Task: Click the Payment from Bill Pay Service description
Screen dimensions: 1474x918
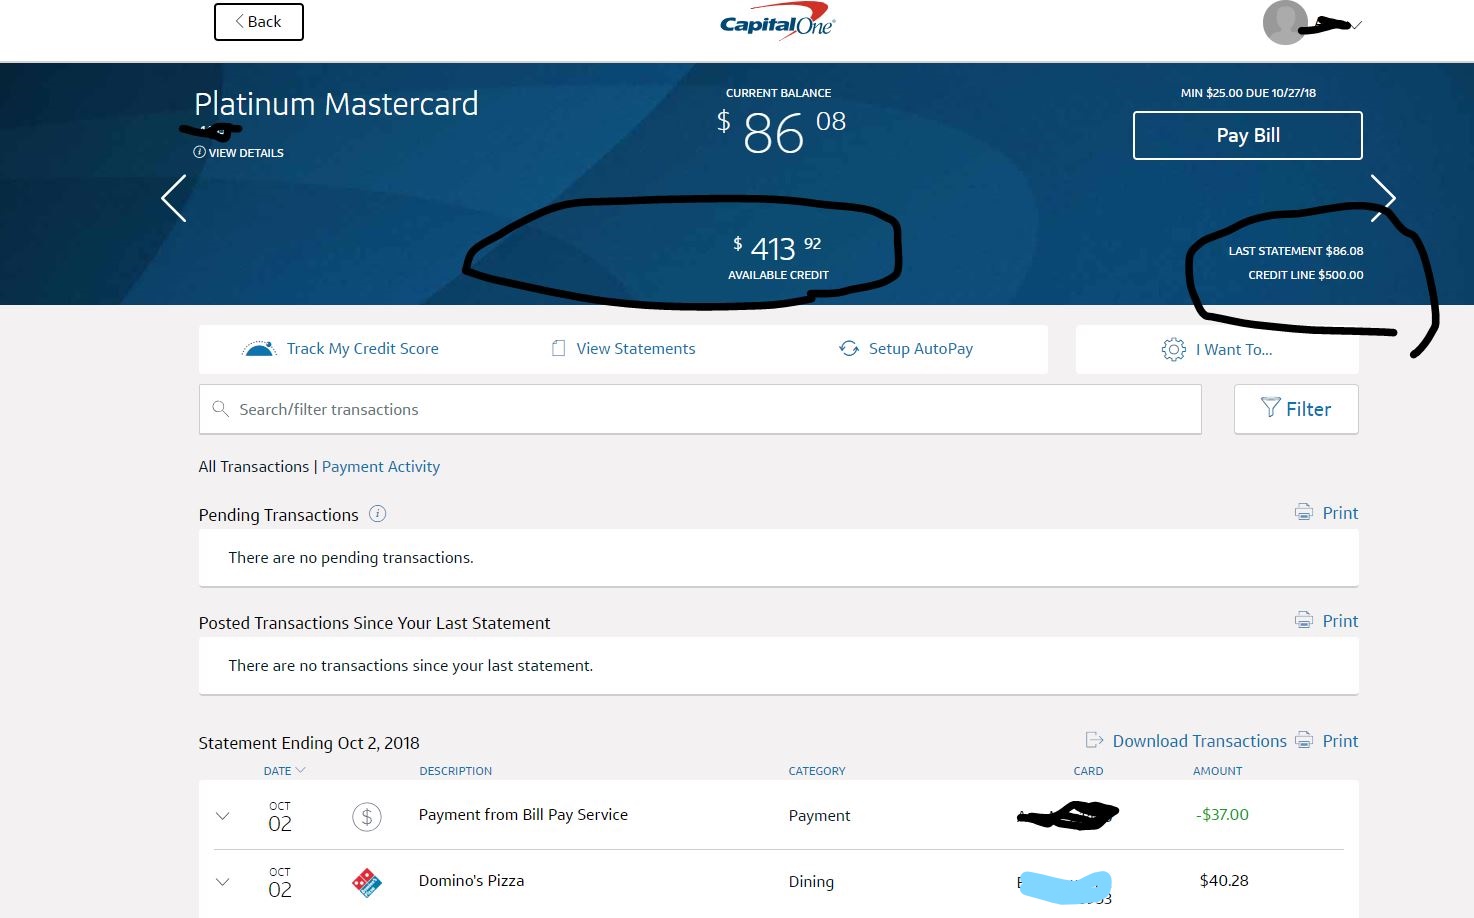Action: 523,815
